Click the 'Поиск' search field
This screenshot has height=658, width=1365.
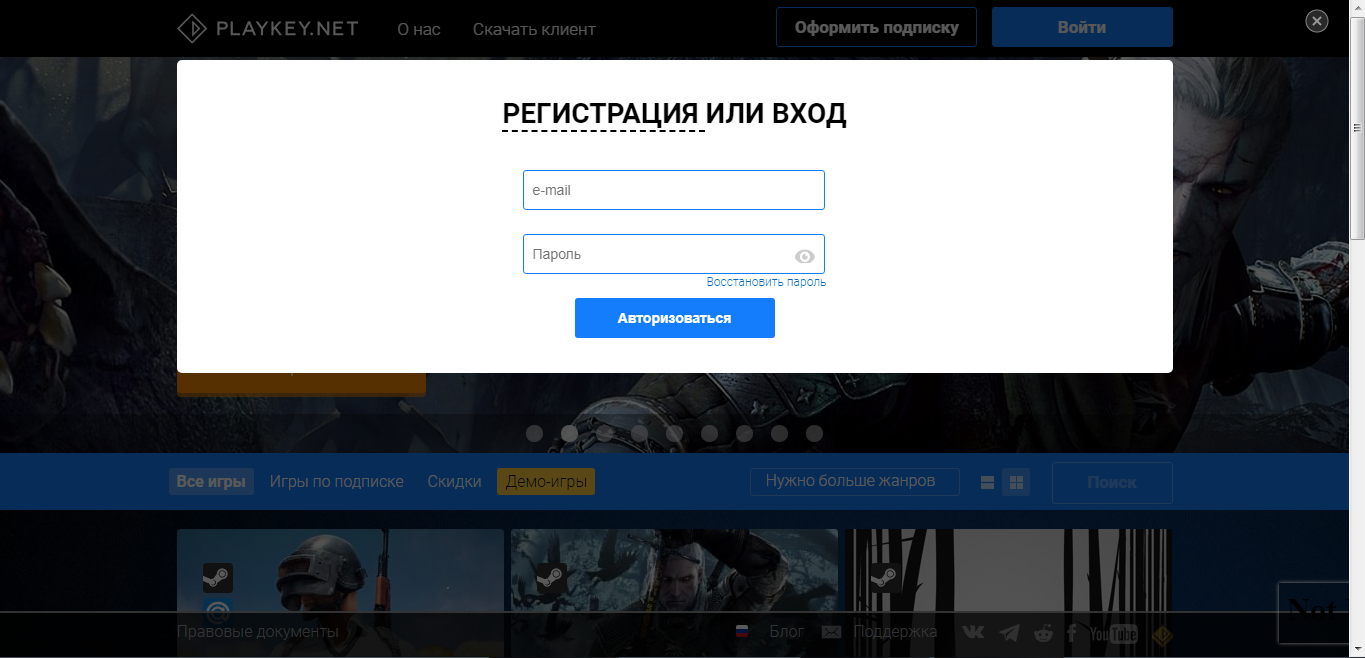pos(1112,483)
